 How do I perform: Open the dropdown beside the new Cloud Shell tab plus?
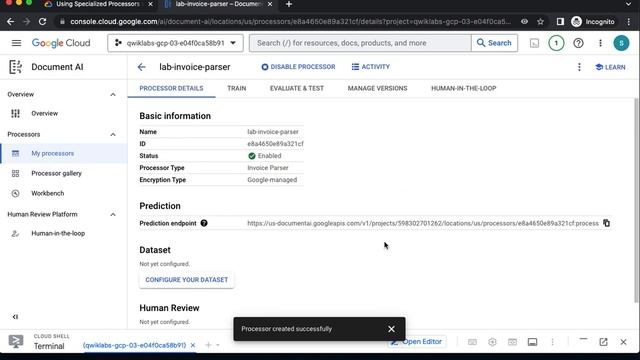218,345
